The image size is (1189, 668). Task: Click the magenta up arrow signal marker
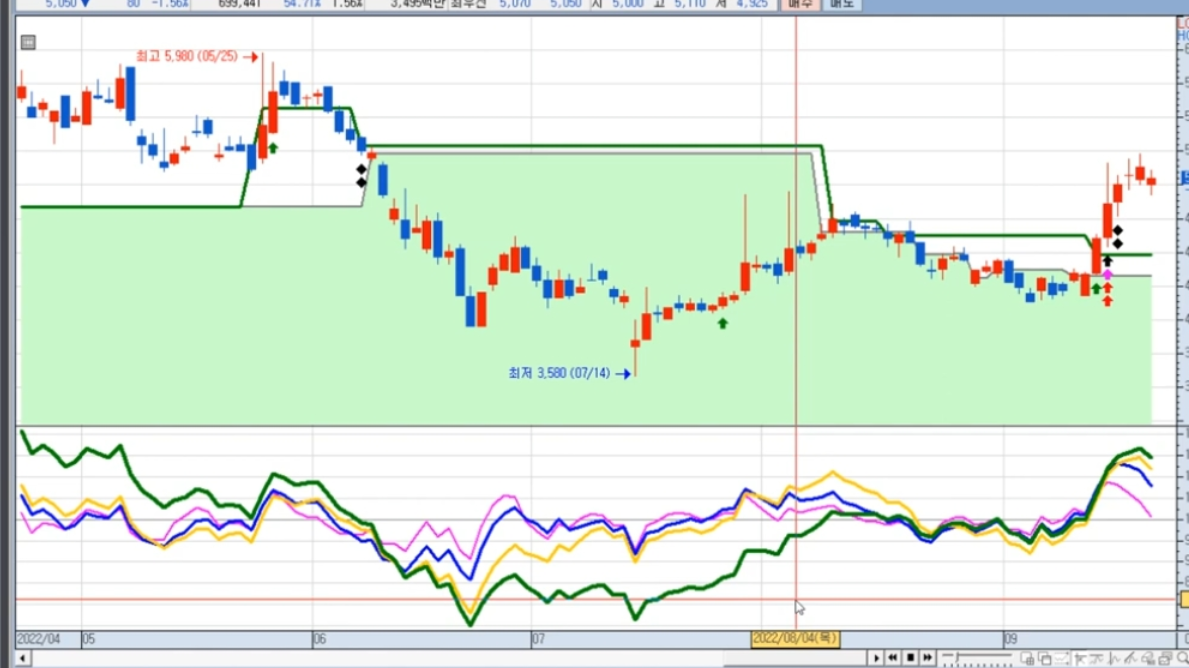point(1107,274)
